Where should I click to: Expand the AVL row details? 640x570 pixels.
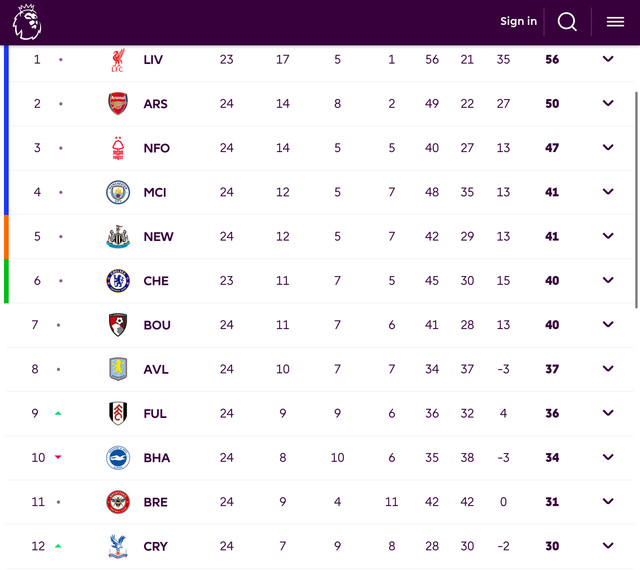(608, 369)
